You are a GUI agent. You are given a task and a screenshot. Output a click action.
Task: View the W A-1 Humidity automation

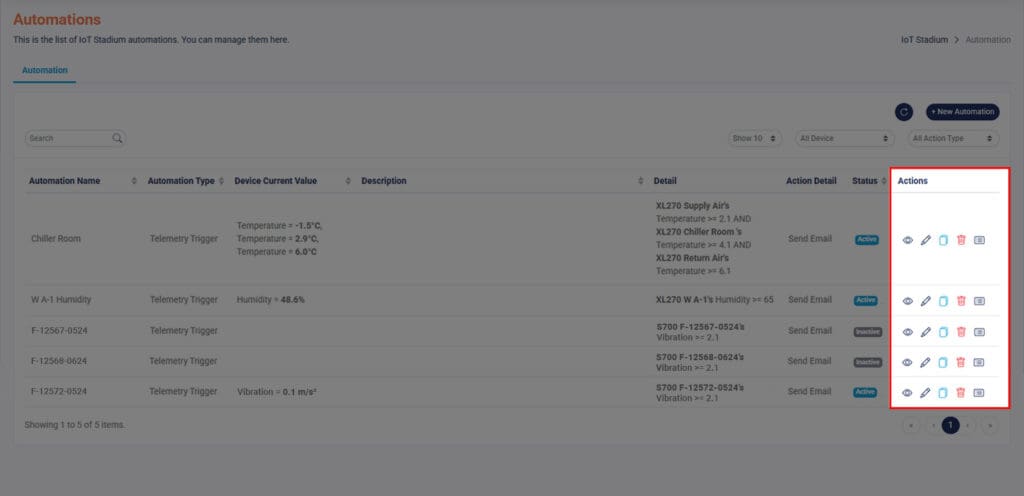click(x=907, y=300)
